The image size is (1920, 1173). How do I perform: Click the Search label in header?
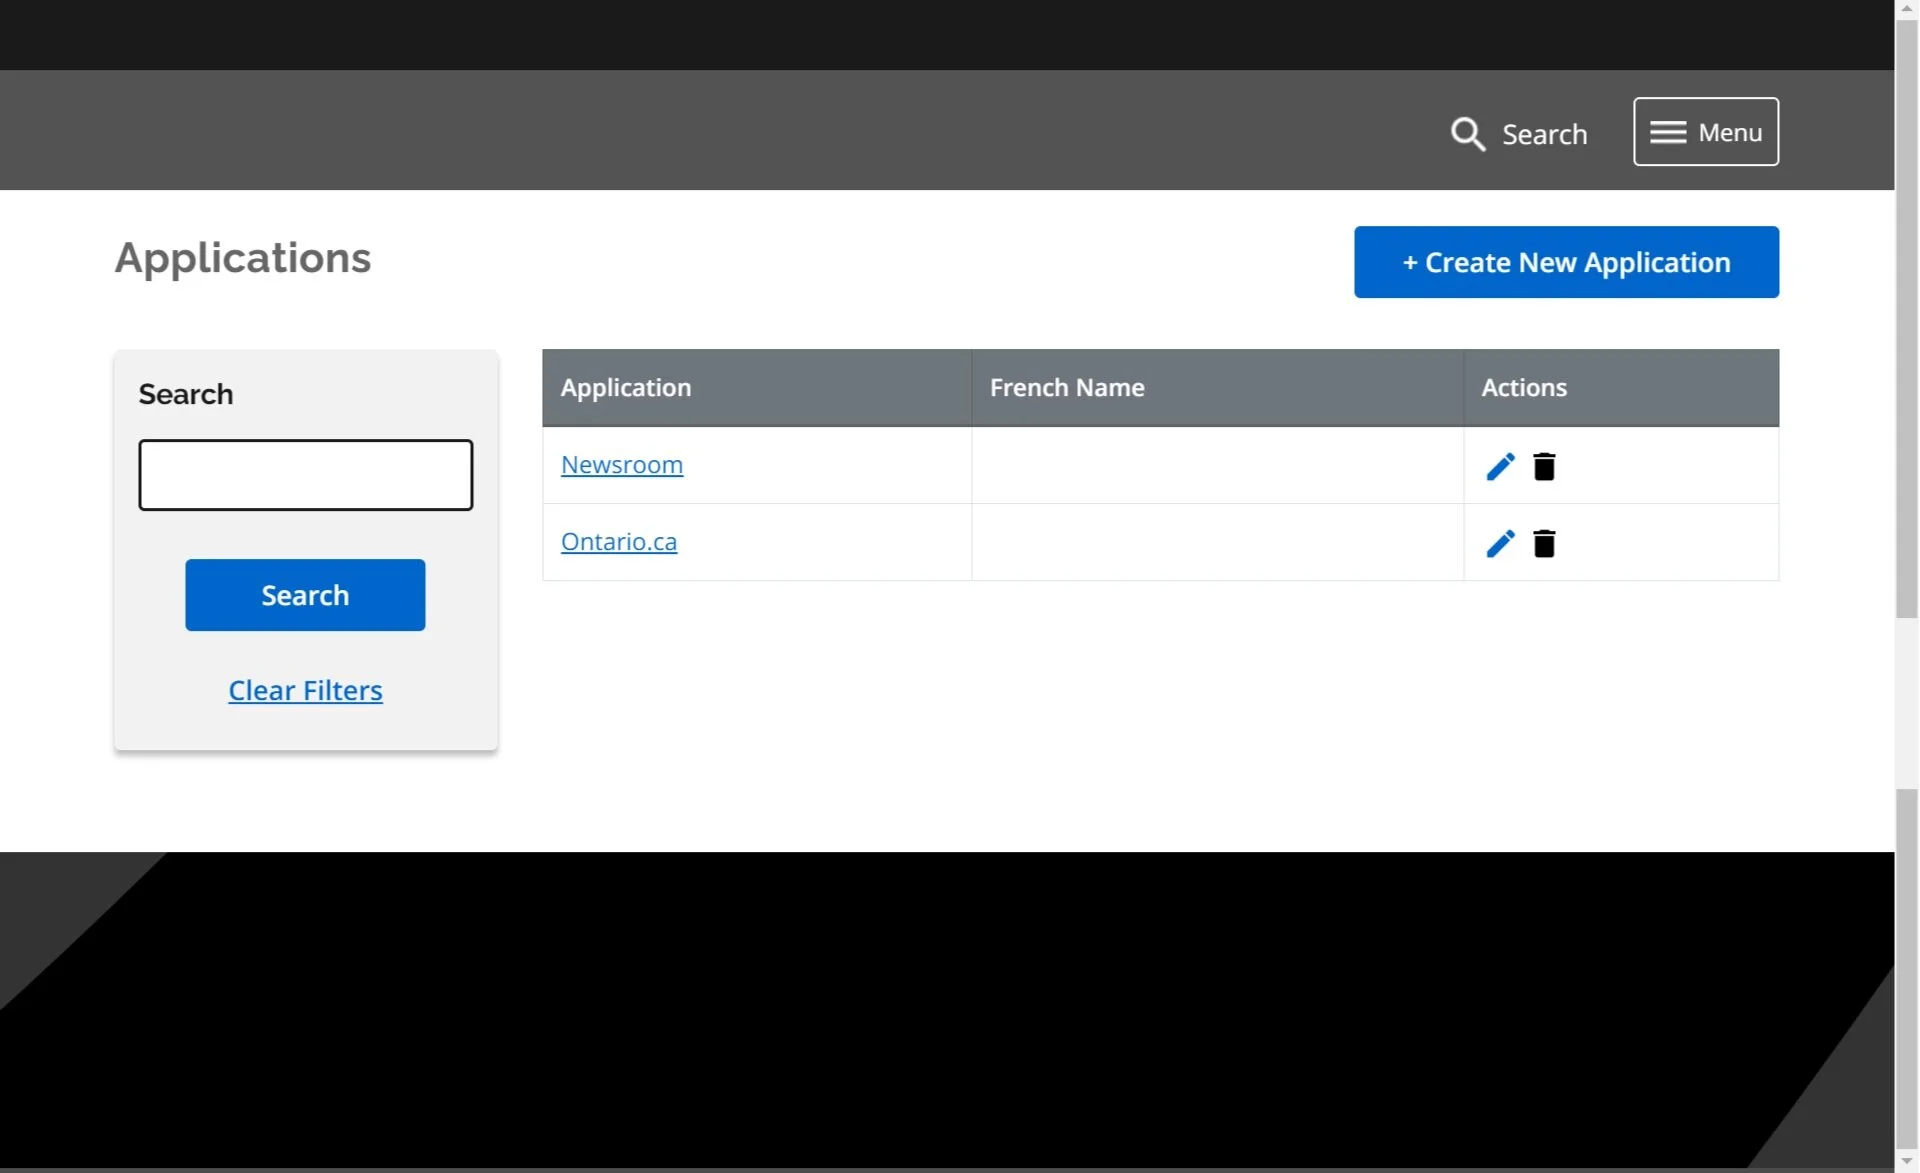(x=1544, y=134)
